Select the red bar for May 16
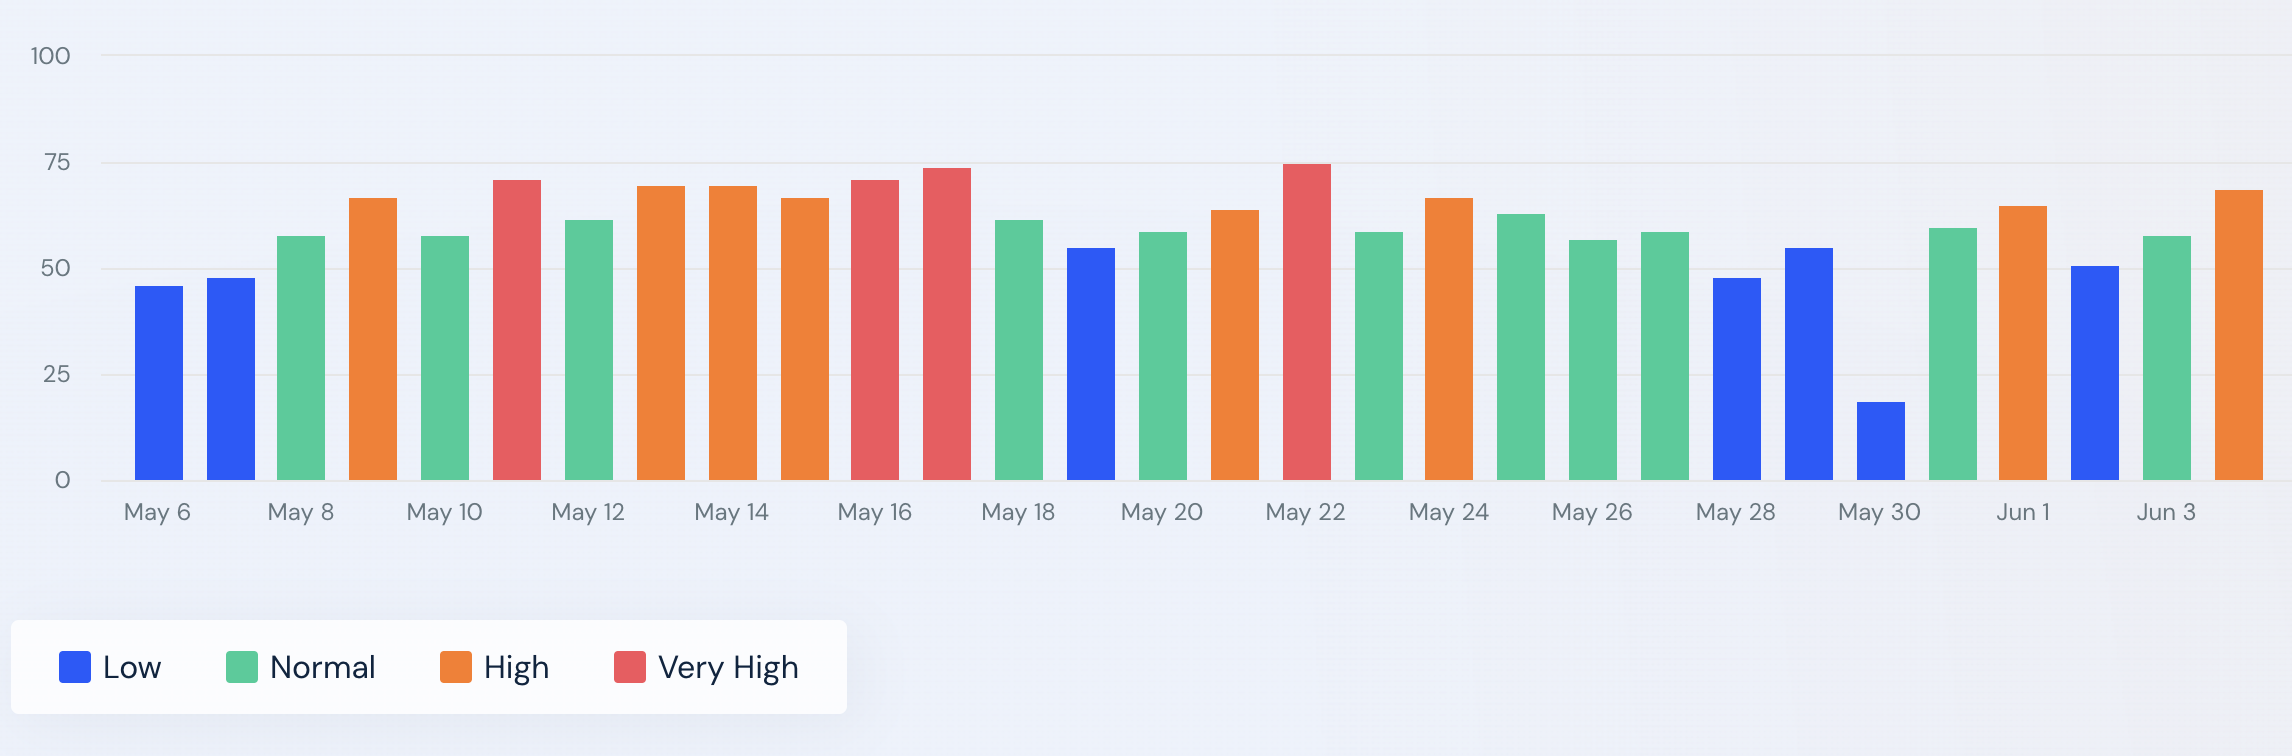The height and width of the screenshot is (756, 2292). click(875, 330)
